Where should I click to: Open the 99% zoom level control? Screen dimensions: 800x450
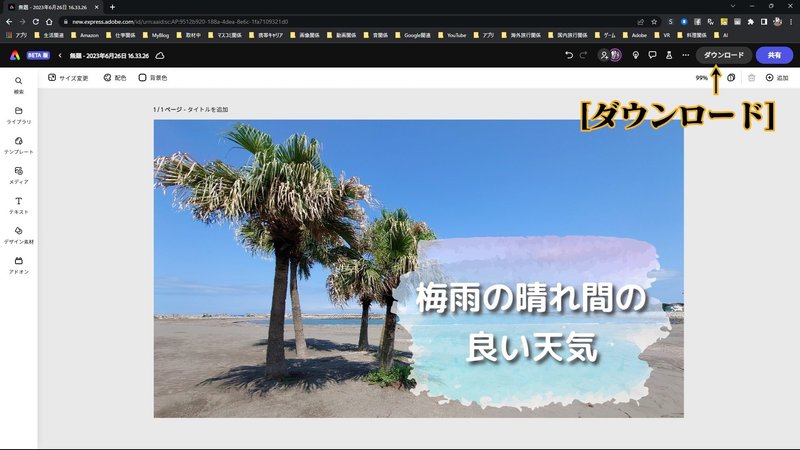pyautogui.click(x=702, y=78)
